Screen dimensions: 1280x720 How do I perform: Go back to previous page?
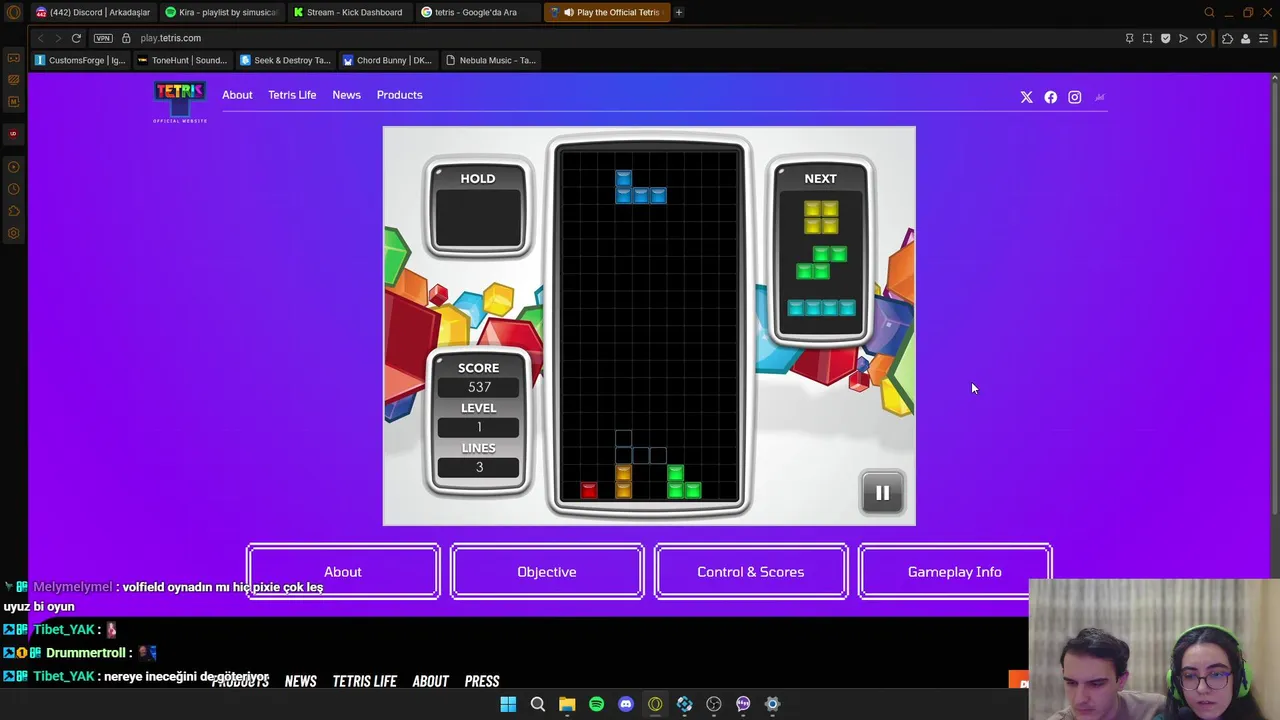(x=41, y=38)
